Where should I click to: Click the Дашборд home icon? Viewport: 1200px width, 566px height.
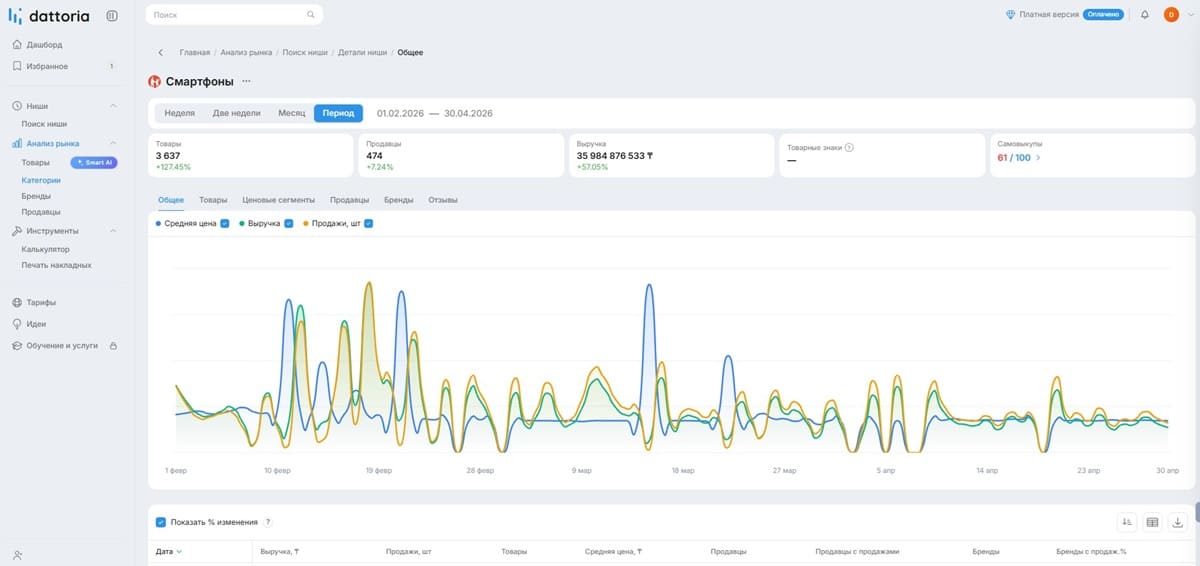click(17, 45)
